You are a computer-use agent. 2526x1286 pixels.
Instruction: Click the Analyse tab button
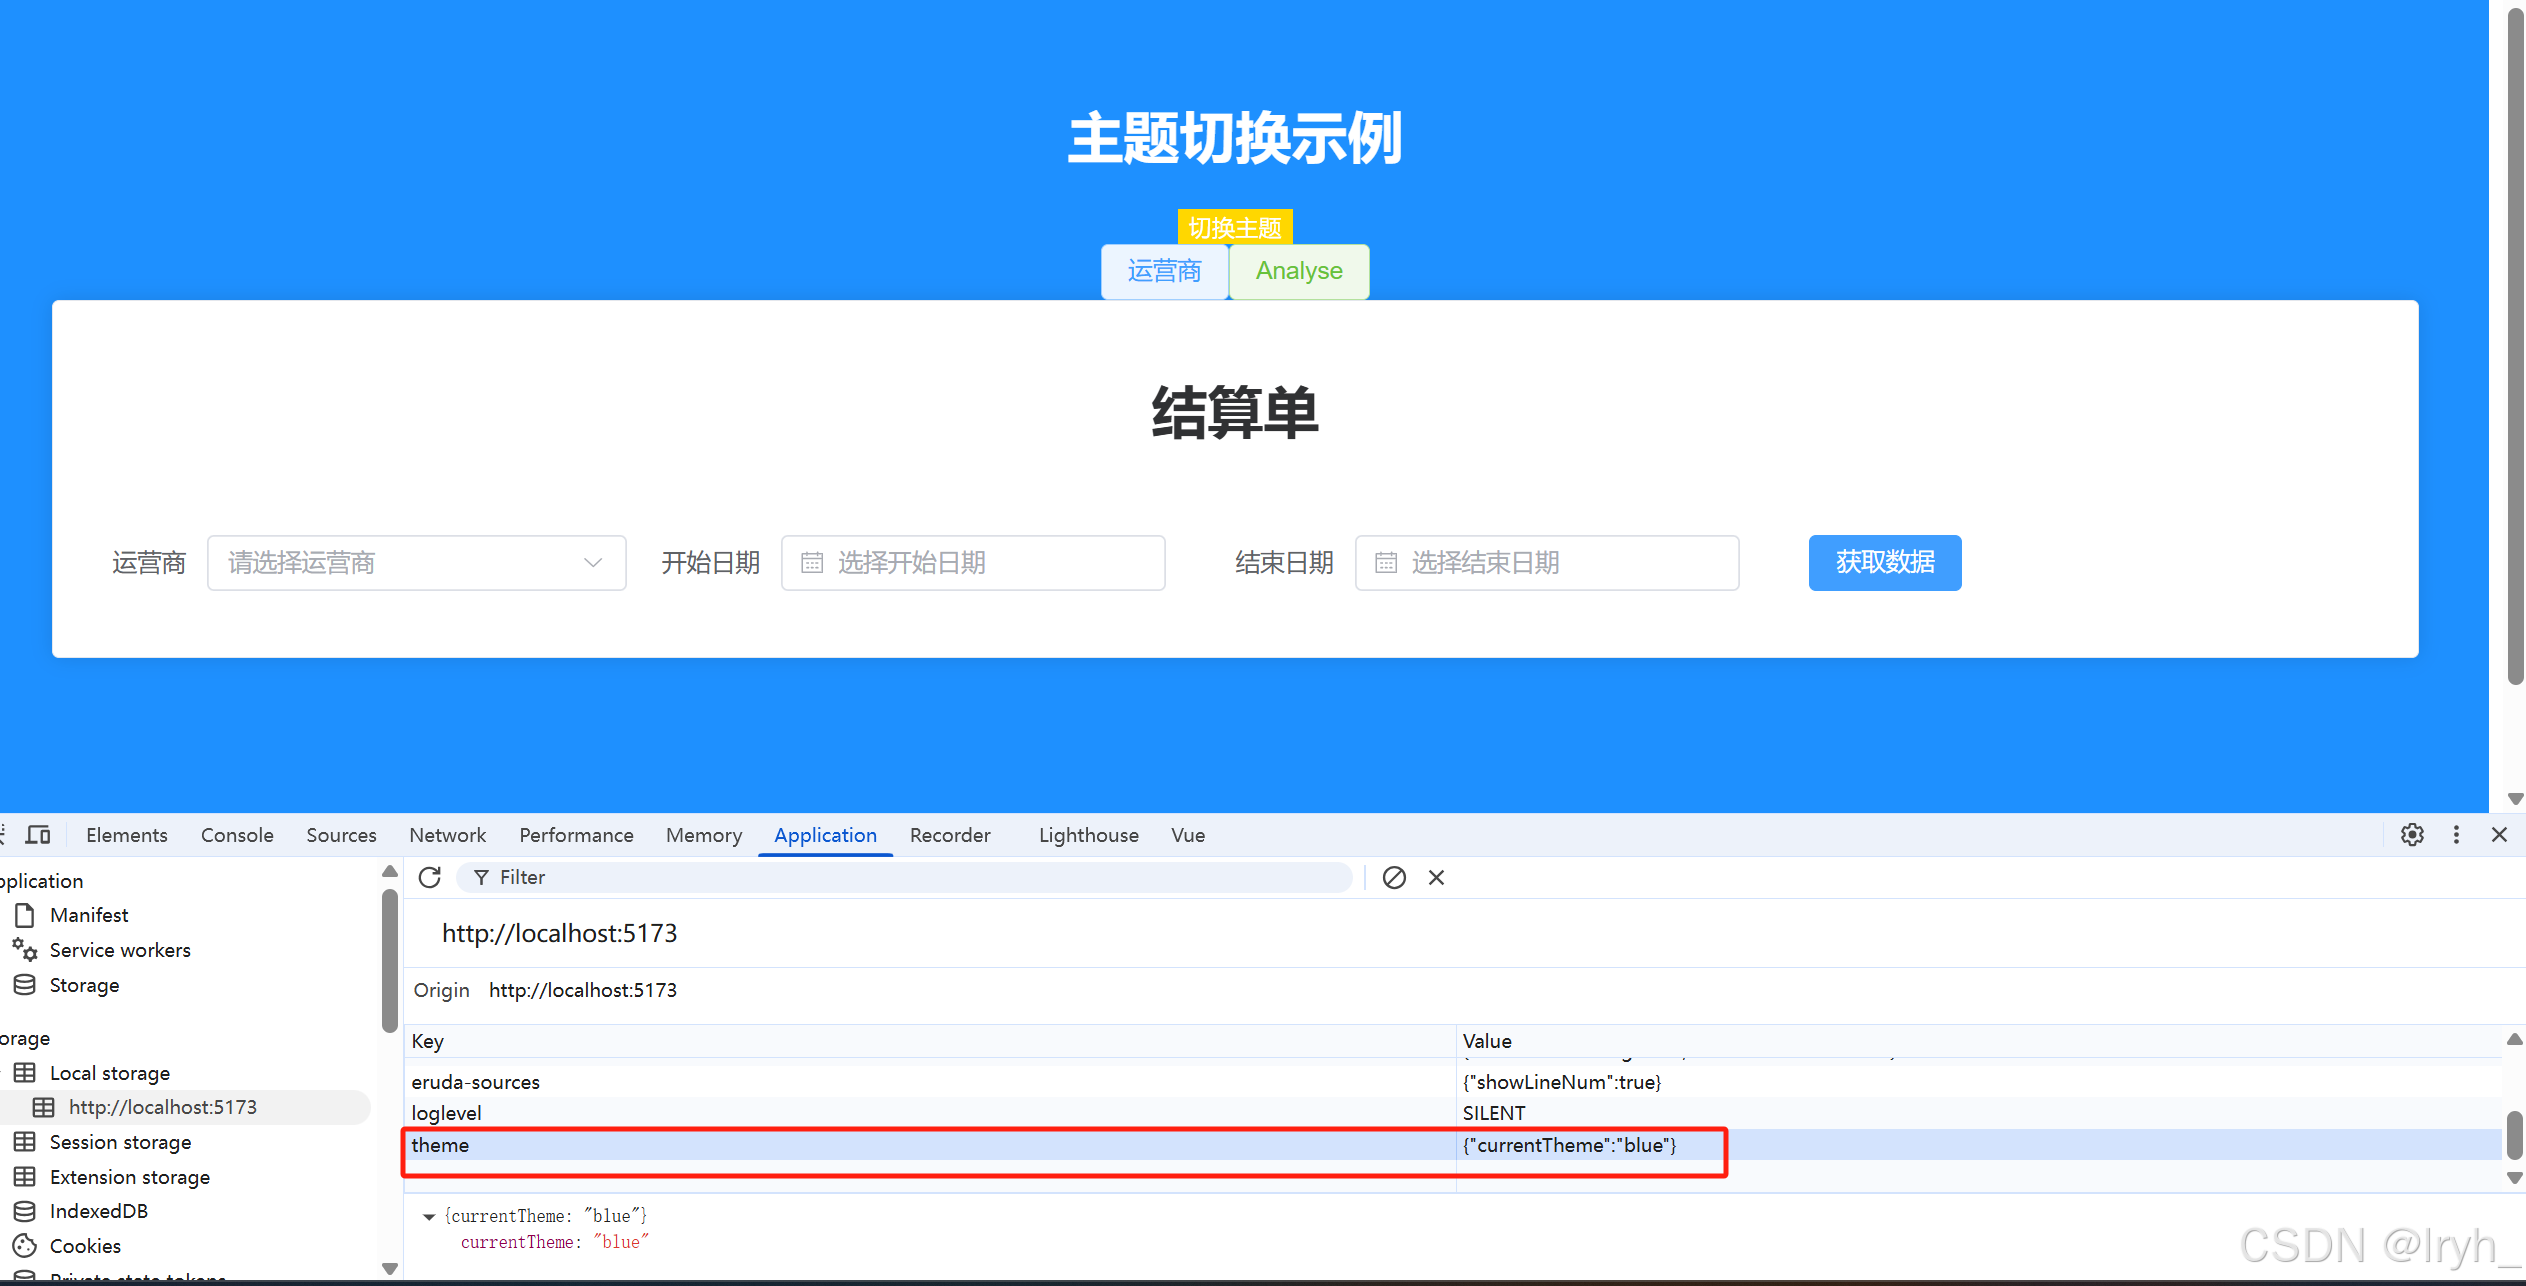1299,271
